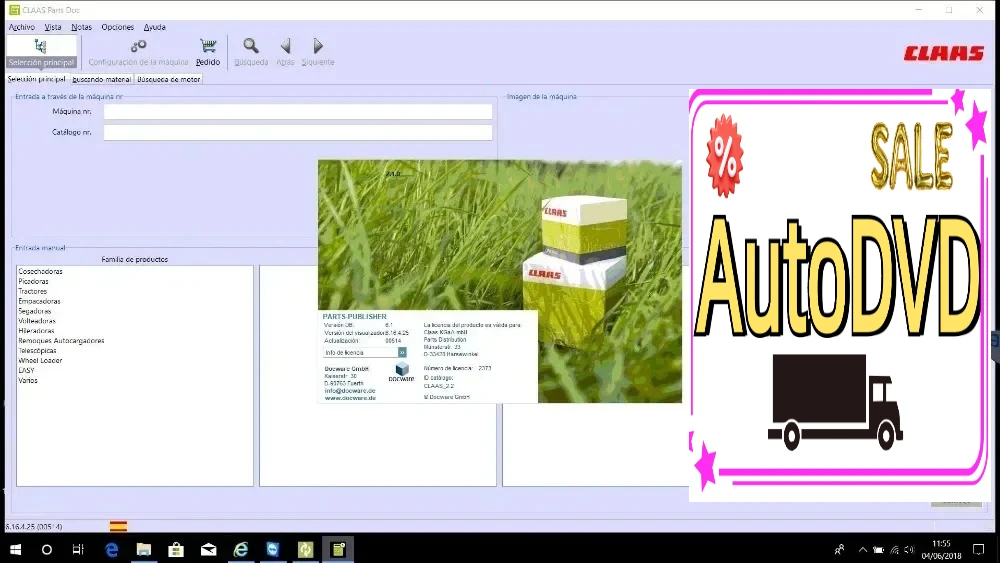The width and height of the screenshot is (1000, 563).
Task: Open Microsoft Store from taskbar
Action: (176, 549)
